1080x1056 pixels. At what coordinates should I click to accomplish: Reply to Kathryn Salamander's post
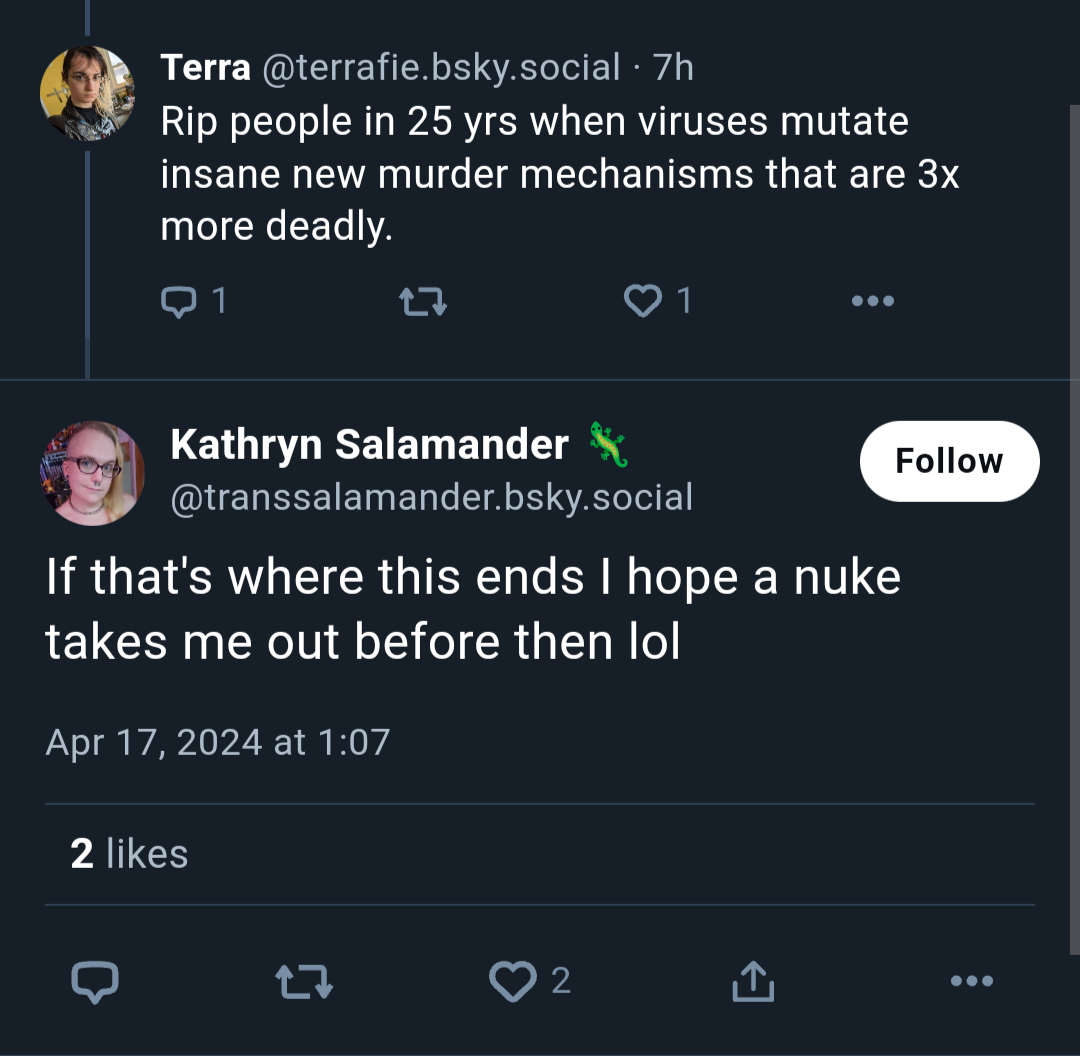click(x=95, y=981)
